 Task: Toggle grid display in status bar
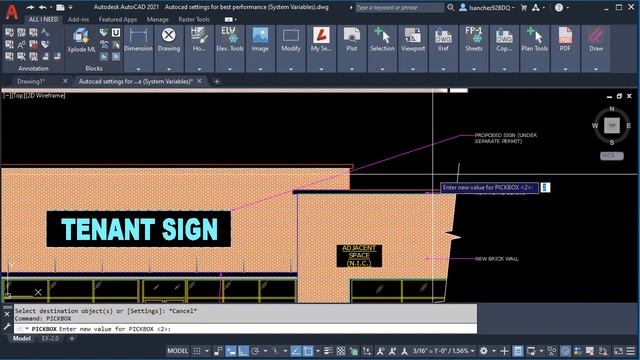tap(197, 351)
